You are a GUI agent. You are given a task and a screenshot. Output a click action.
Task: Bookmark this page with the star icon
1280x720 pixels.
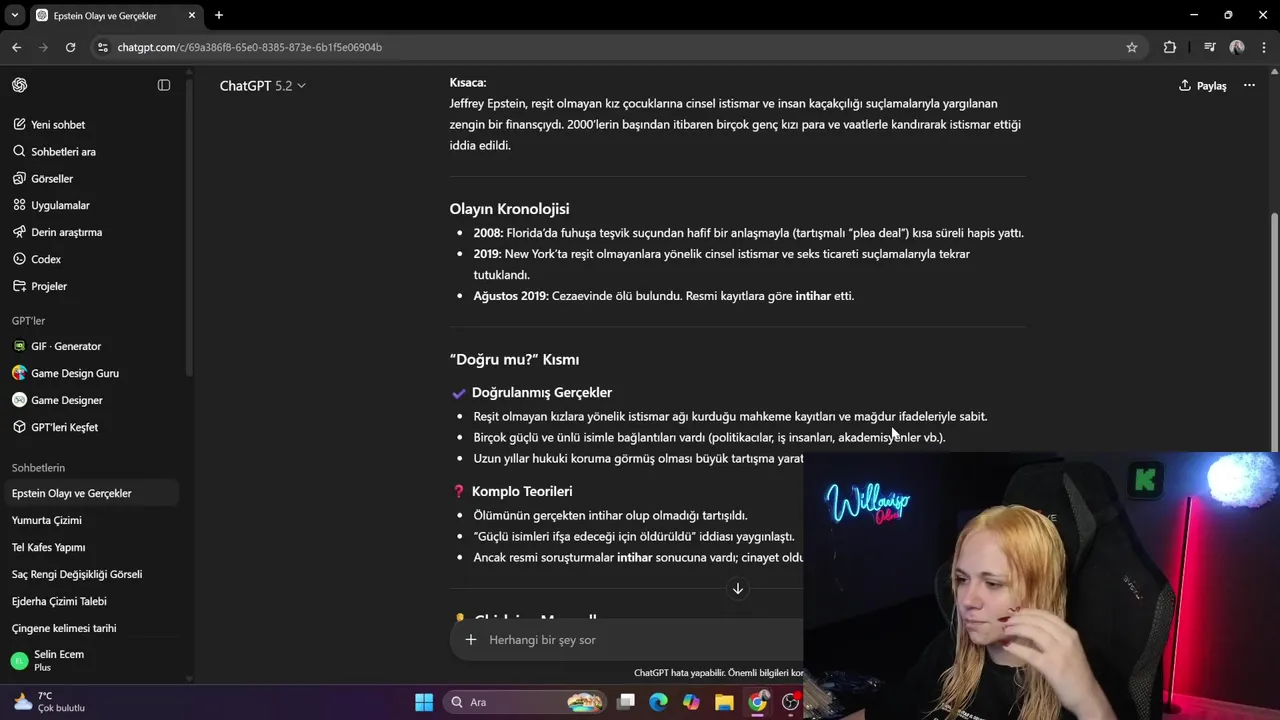[x=1132, y=47]
